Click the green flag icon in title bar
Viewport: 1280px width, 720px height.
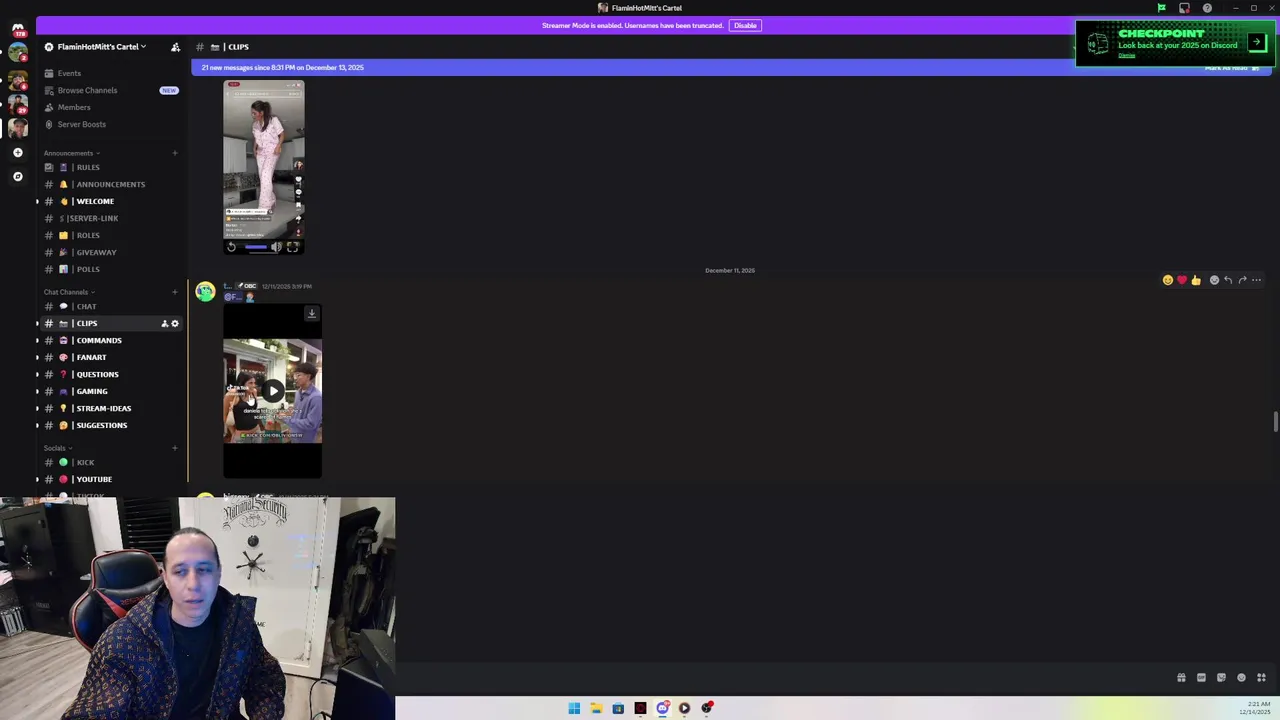coord(1161,8)
